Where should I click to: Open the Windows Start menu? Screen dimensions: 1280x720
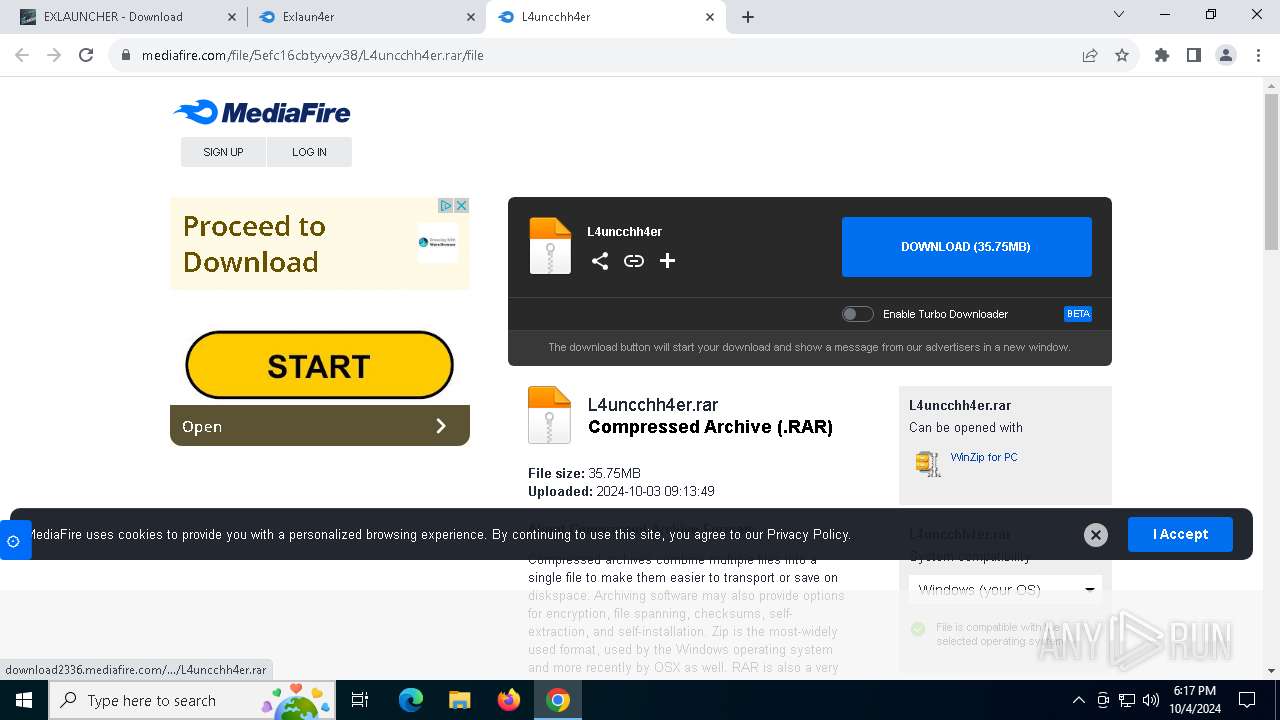click(24, 700)
